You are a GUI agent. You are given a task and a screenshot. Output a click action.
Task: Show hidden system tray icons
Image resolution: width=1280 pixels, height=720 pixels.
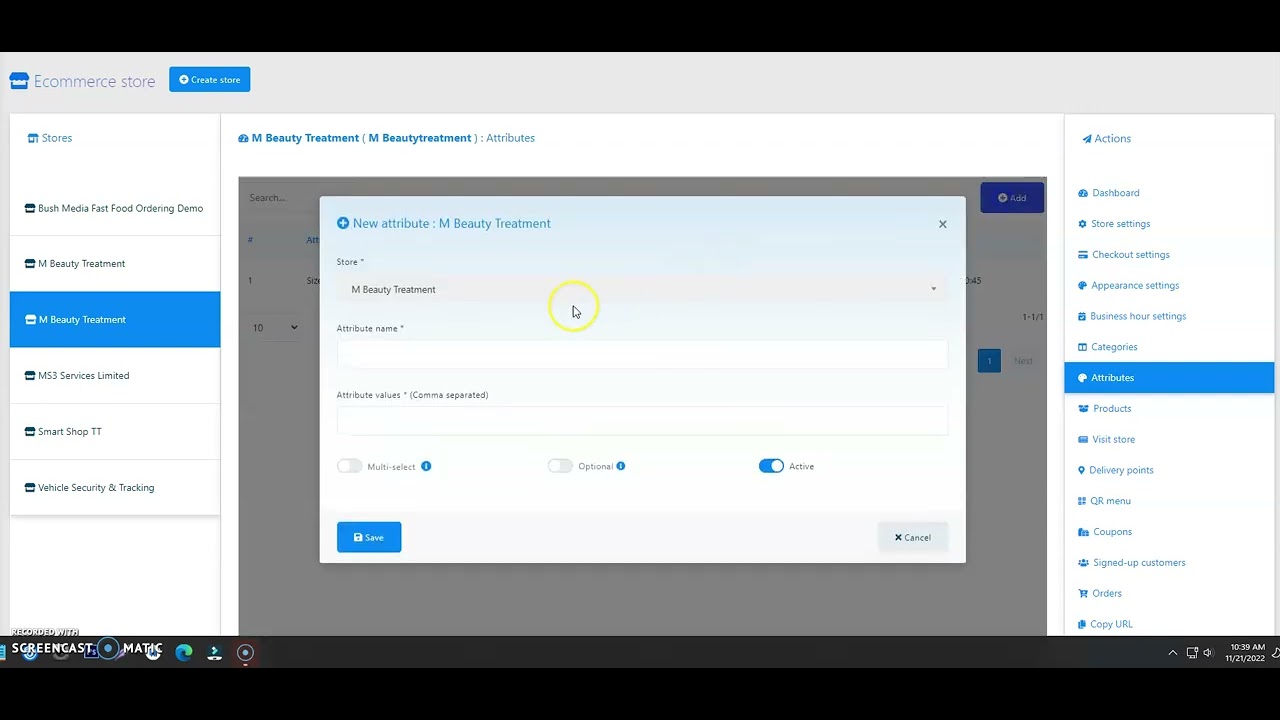coord(1172,653)
